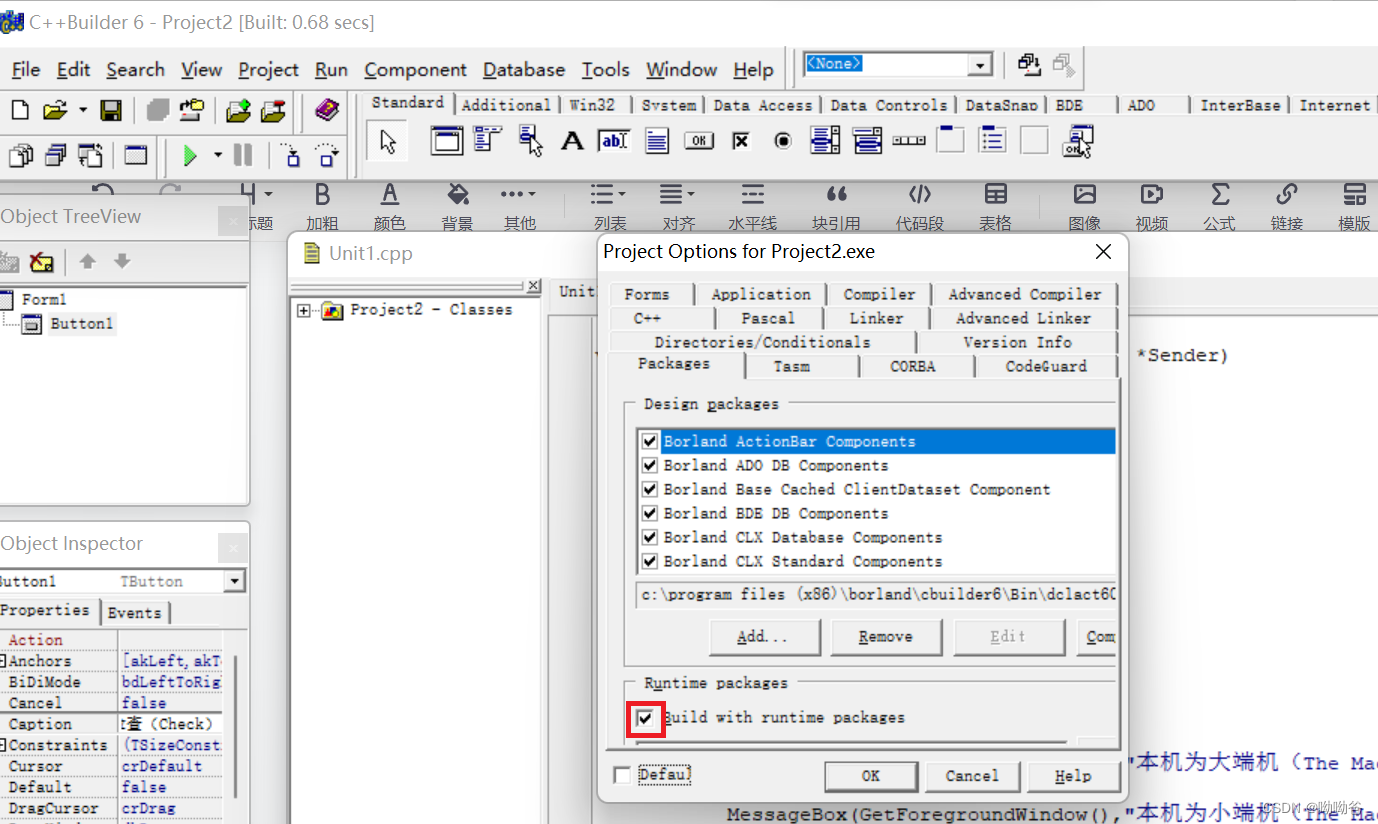Click Remove file from project icon
This screenshot has width=1378, height=824.
(273, 110)
